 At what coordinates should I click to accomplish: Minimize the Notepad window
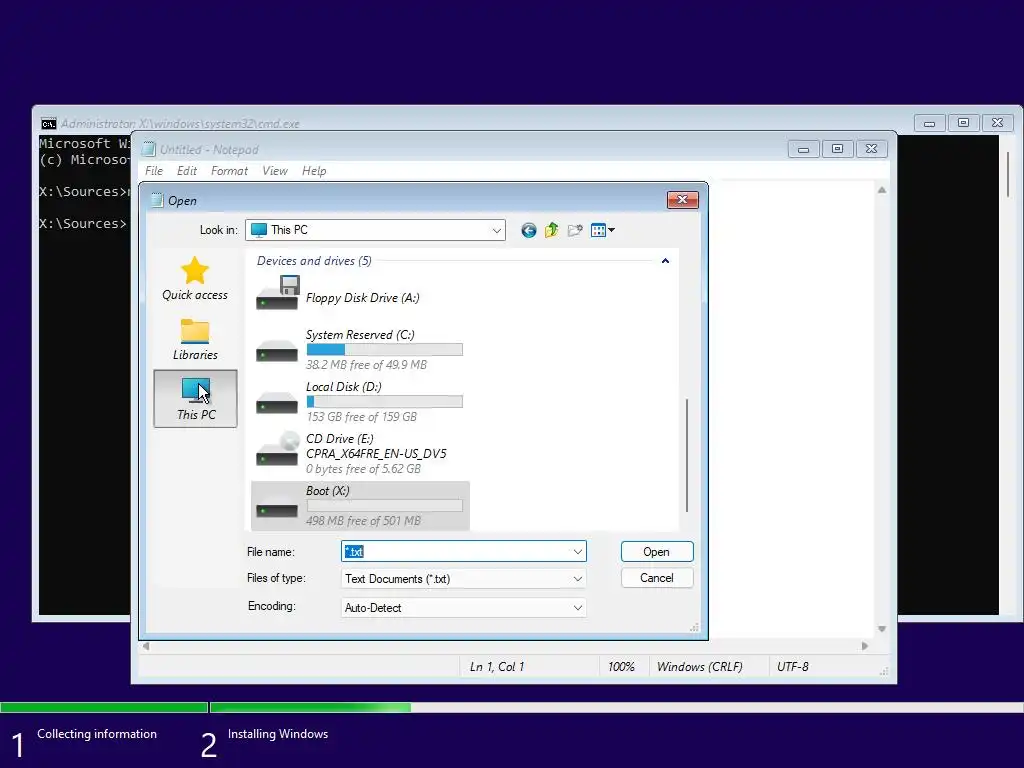pyautogui.click(x=803, y=150)
